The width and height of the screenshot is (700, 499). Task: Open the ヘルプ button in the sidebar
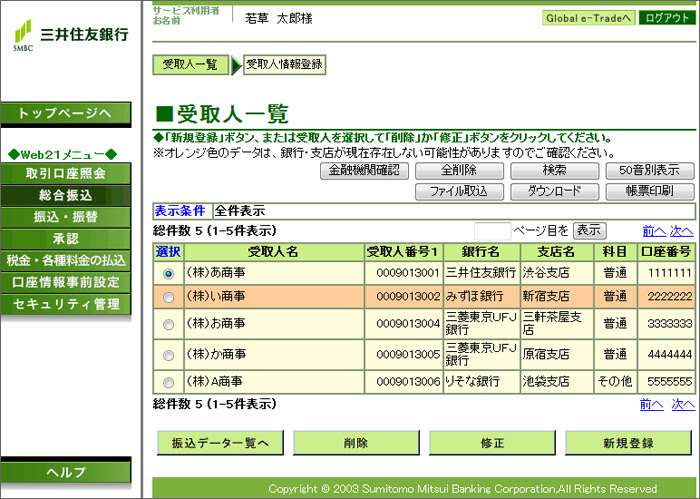click(x=66, y=472)
